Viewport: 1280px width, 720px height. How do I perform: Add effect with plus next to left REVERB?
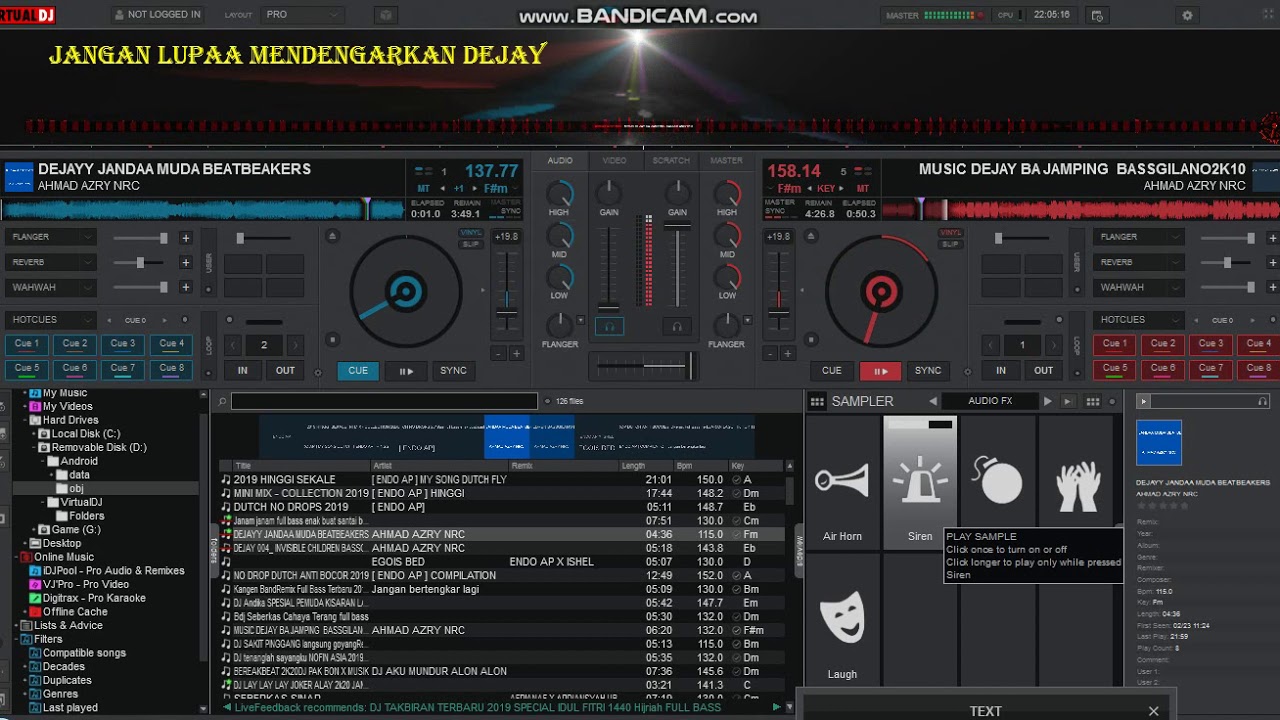coord(185,262)
